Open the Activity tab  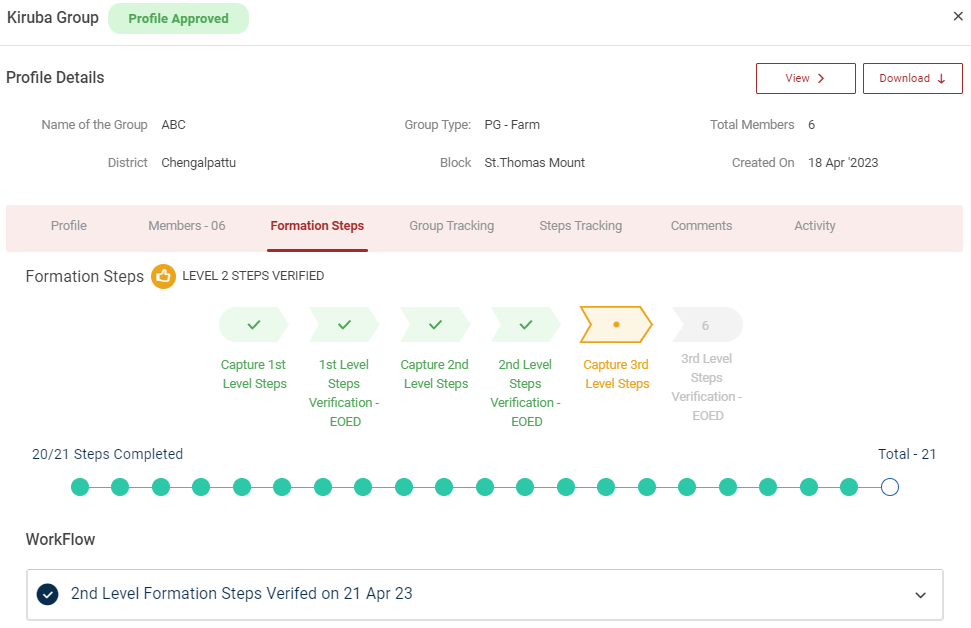[814, 226]
